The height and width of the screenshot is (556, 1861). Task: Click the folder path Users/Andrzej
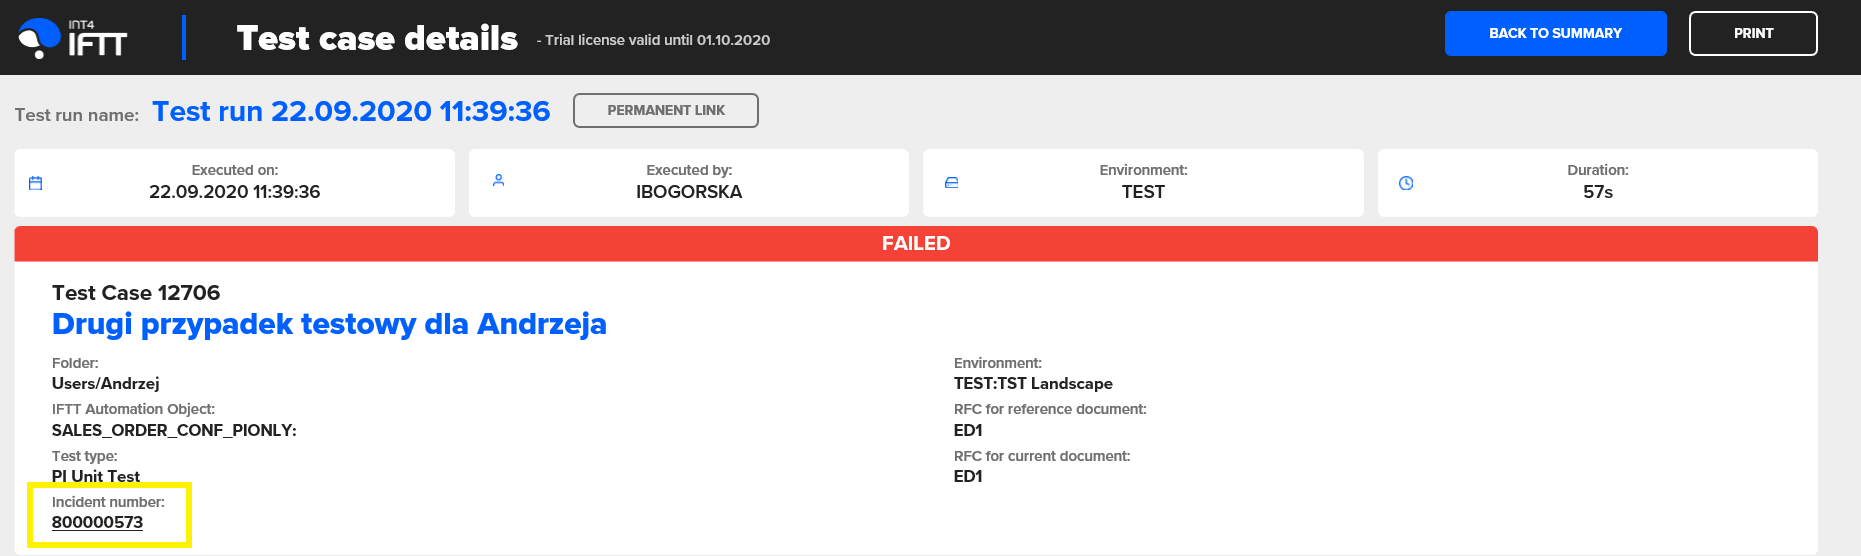tap(105, 384)
